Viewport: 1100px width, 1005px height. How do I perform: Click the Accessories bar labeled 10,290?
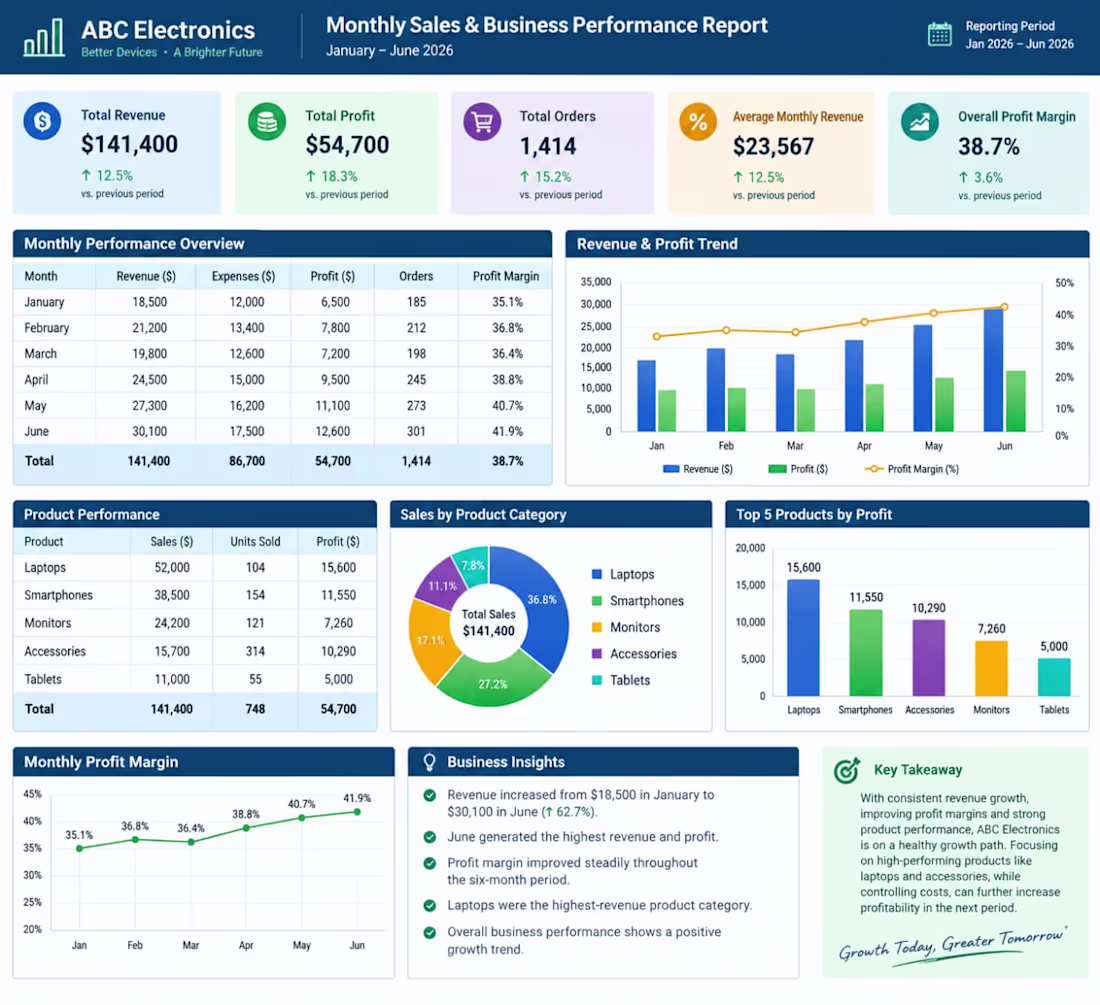pos(928,657)
